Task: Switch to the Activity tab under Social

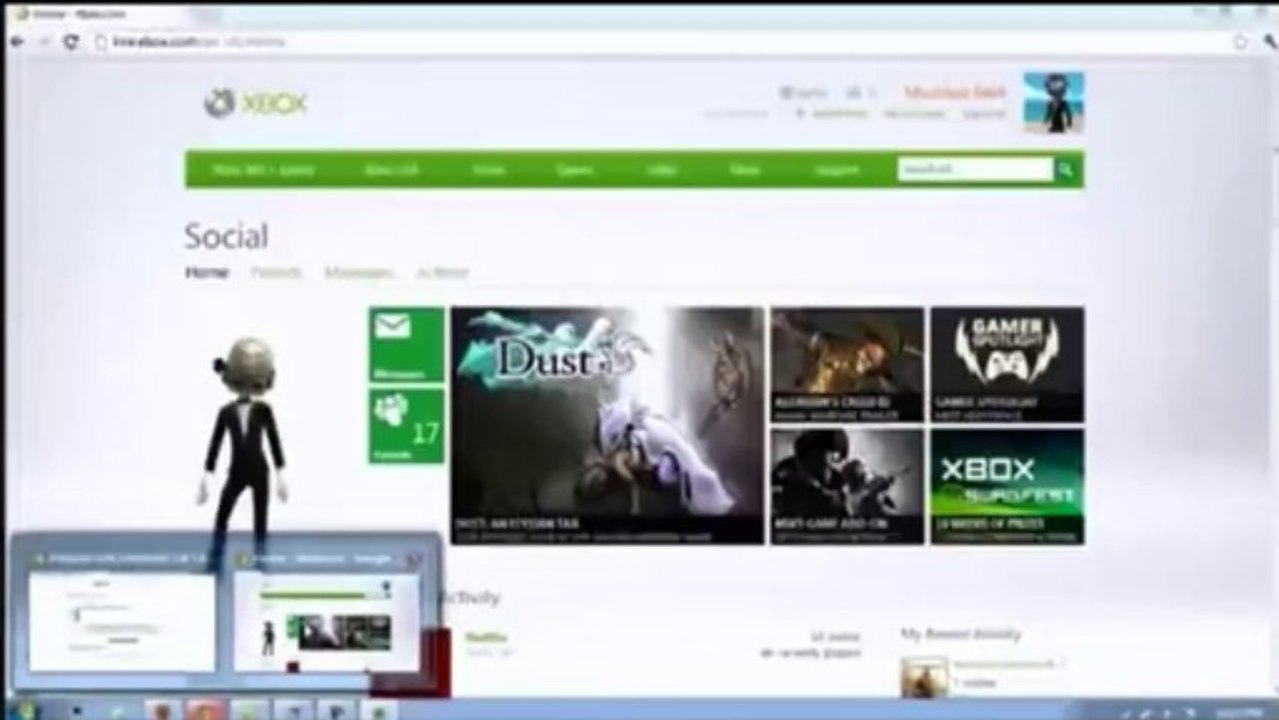Action: pos(442,272)
